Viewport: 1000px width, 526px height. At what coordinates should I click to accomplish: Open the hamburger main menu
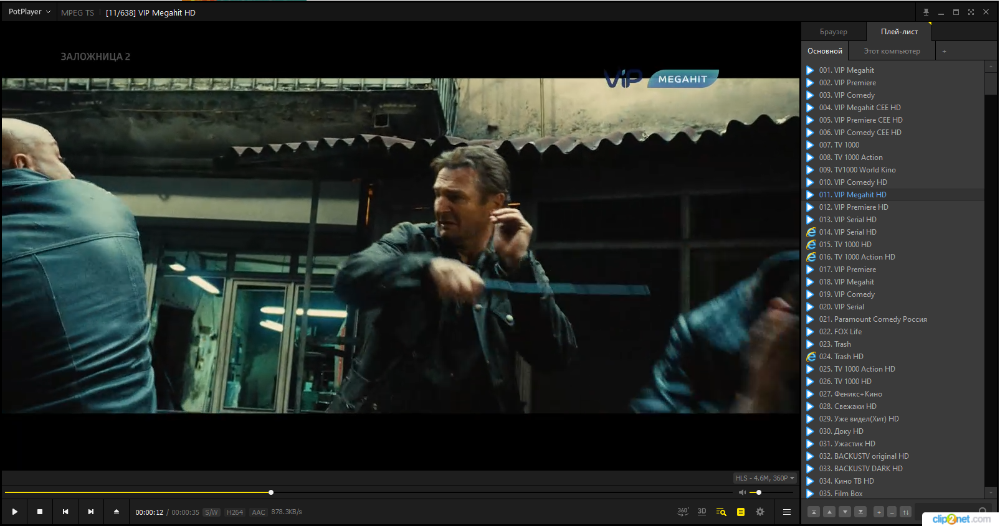787,512
